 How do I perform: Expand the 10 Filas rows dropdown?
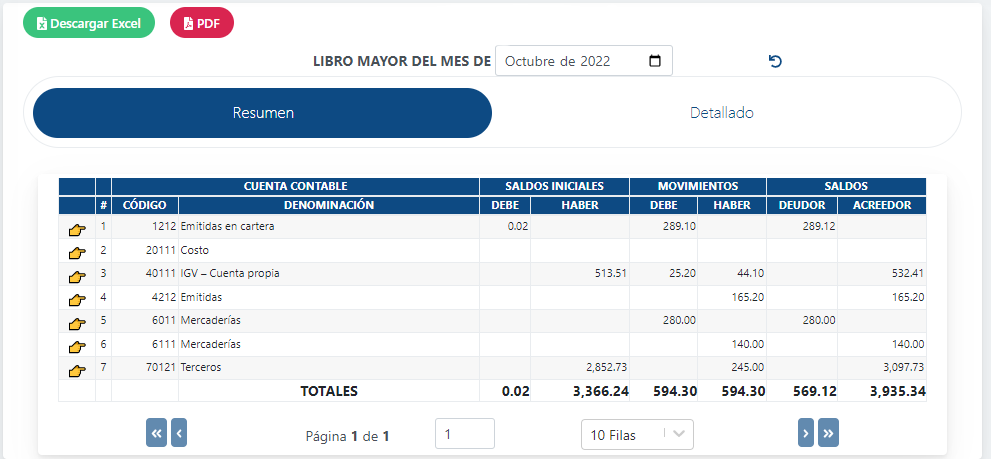pos(637,434)
